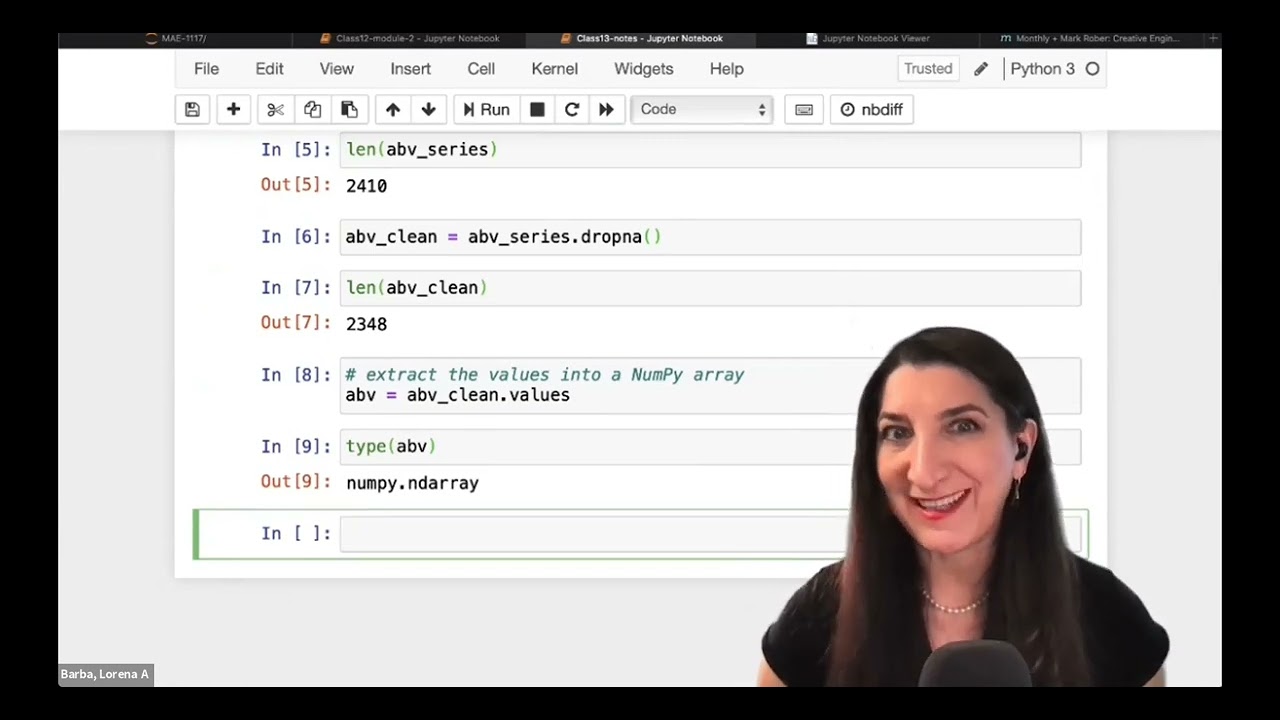Move selected cell up arrow
The image size is (1280, 720).
392,109
